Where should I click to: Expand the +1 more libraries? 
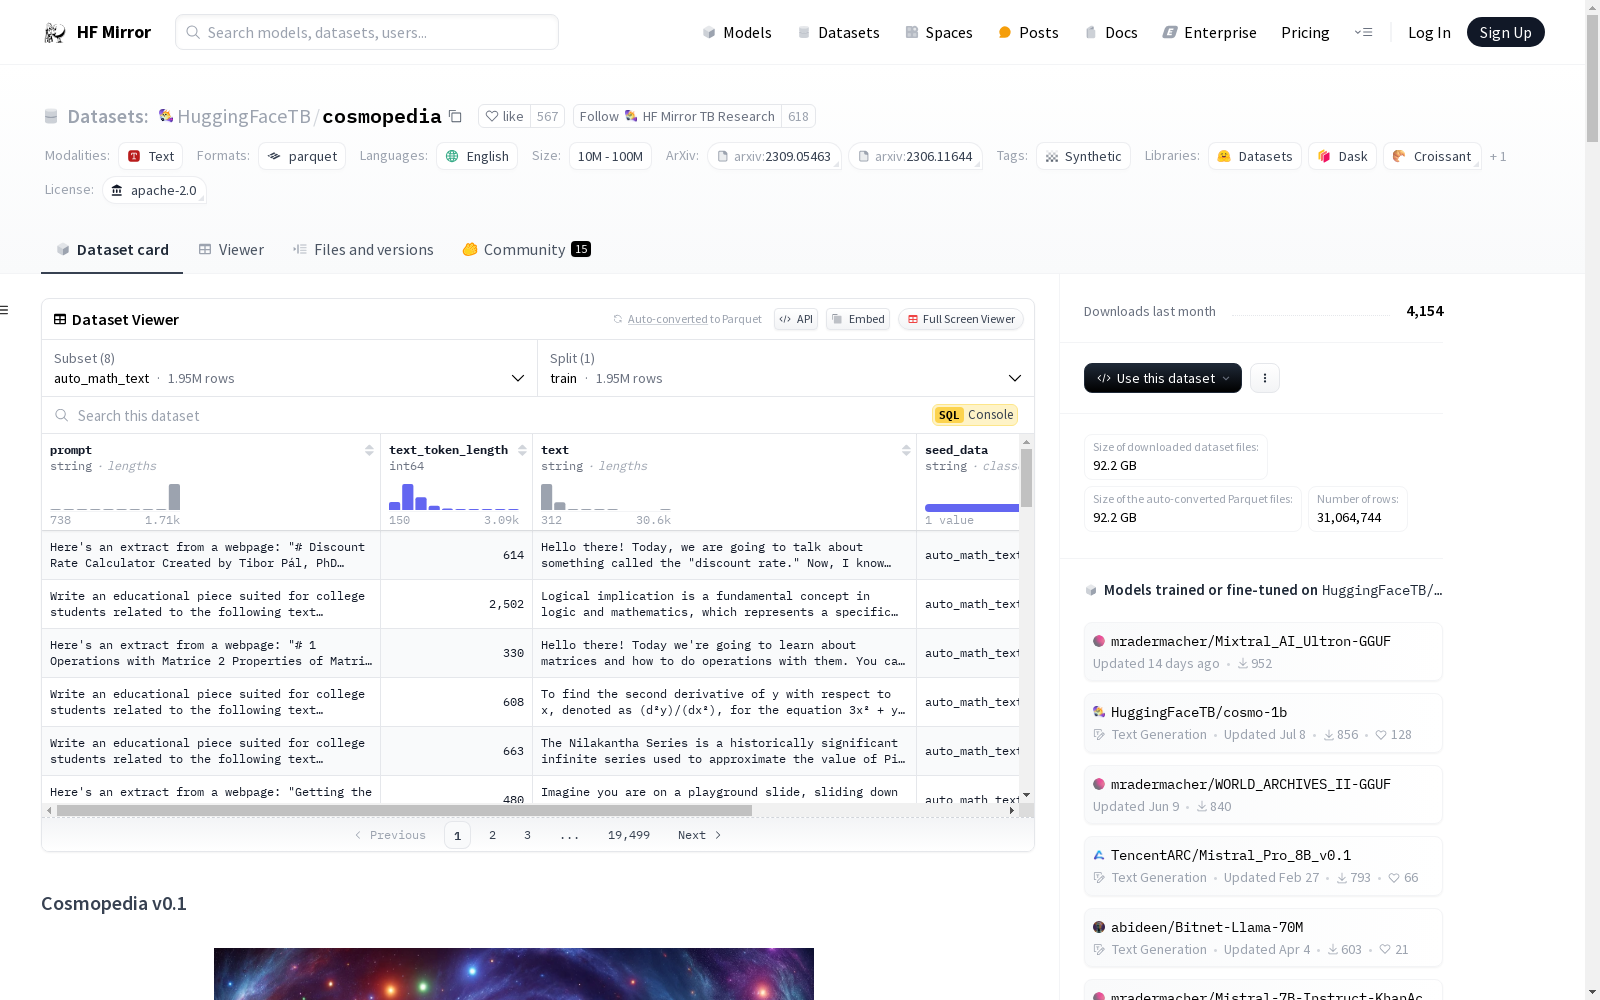1498,156
